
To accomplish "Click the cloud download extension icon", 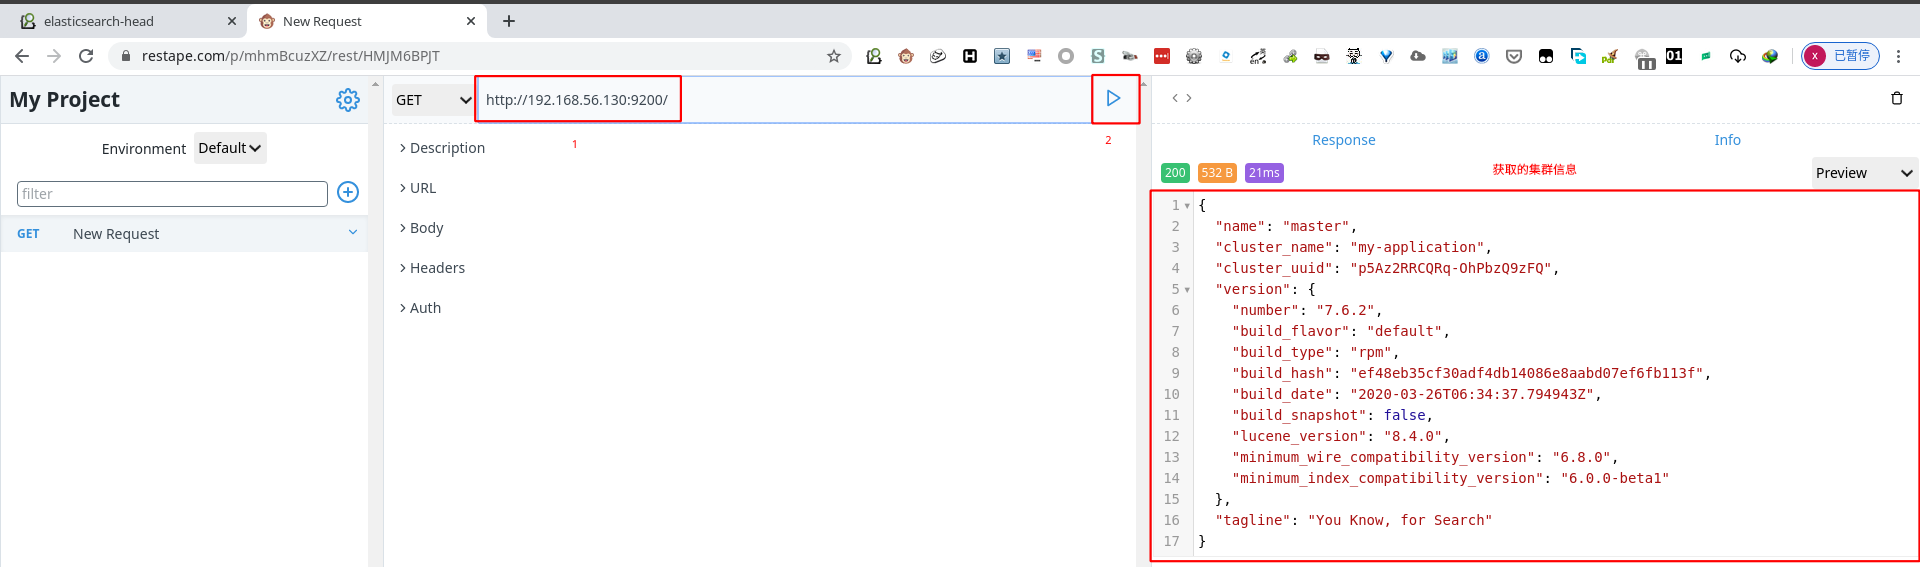I will [x=1738, y=56].
